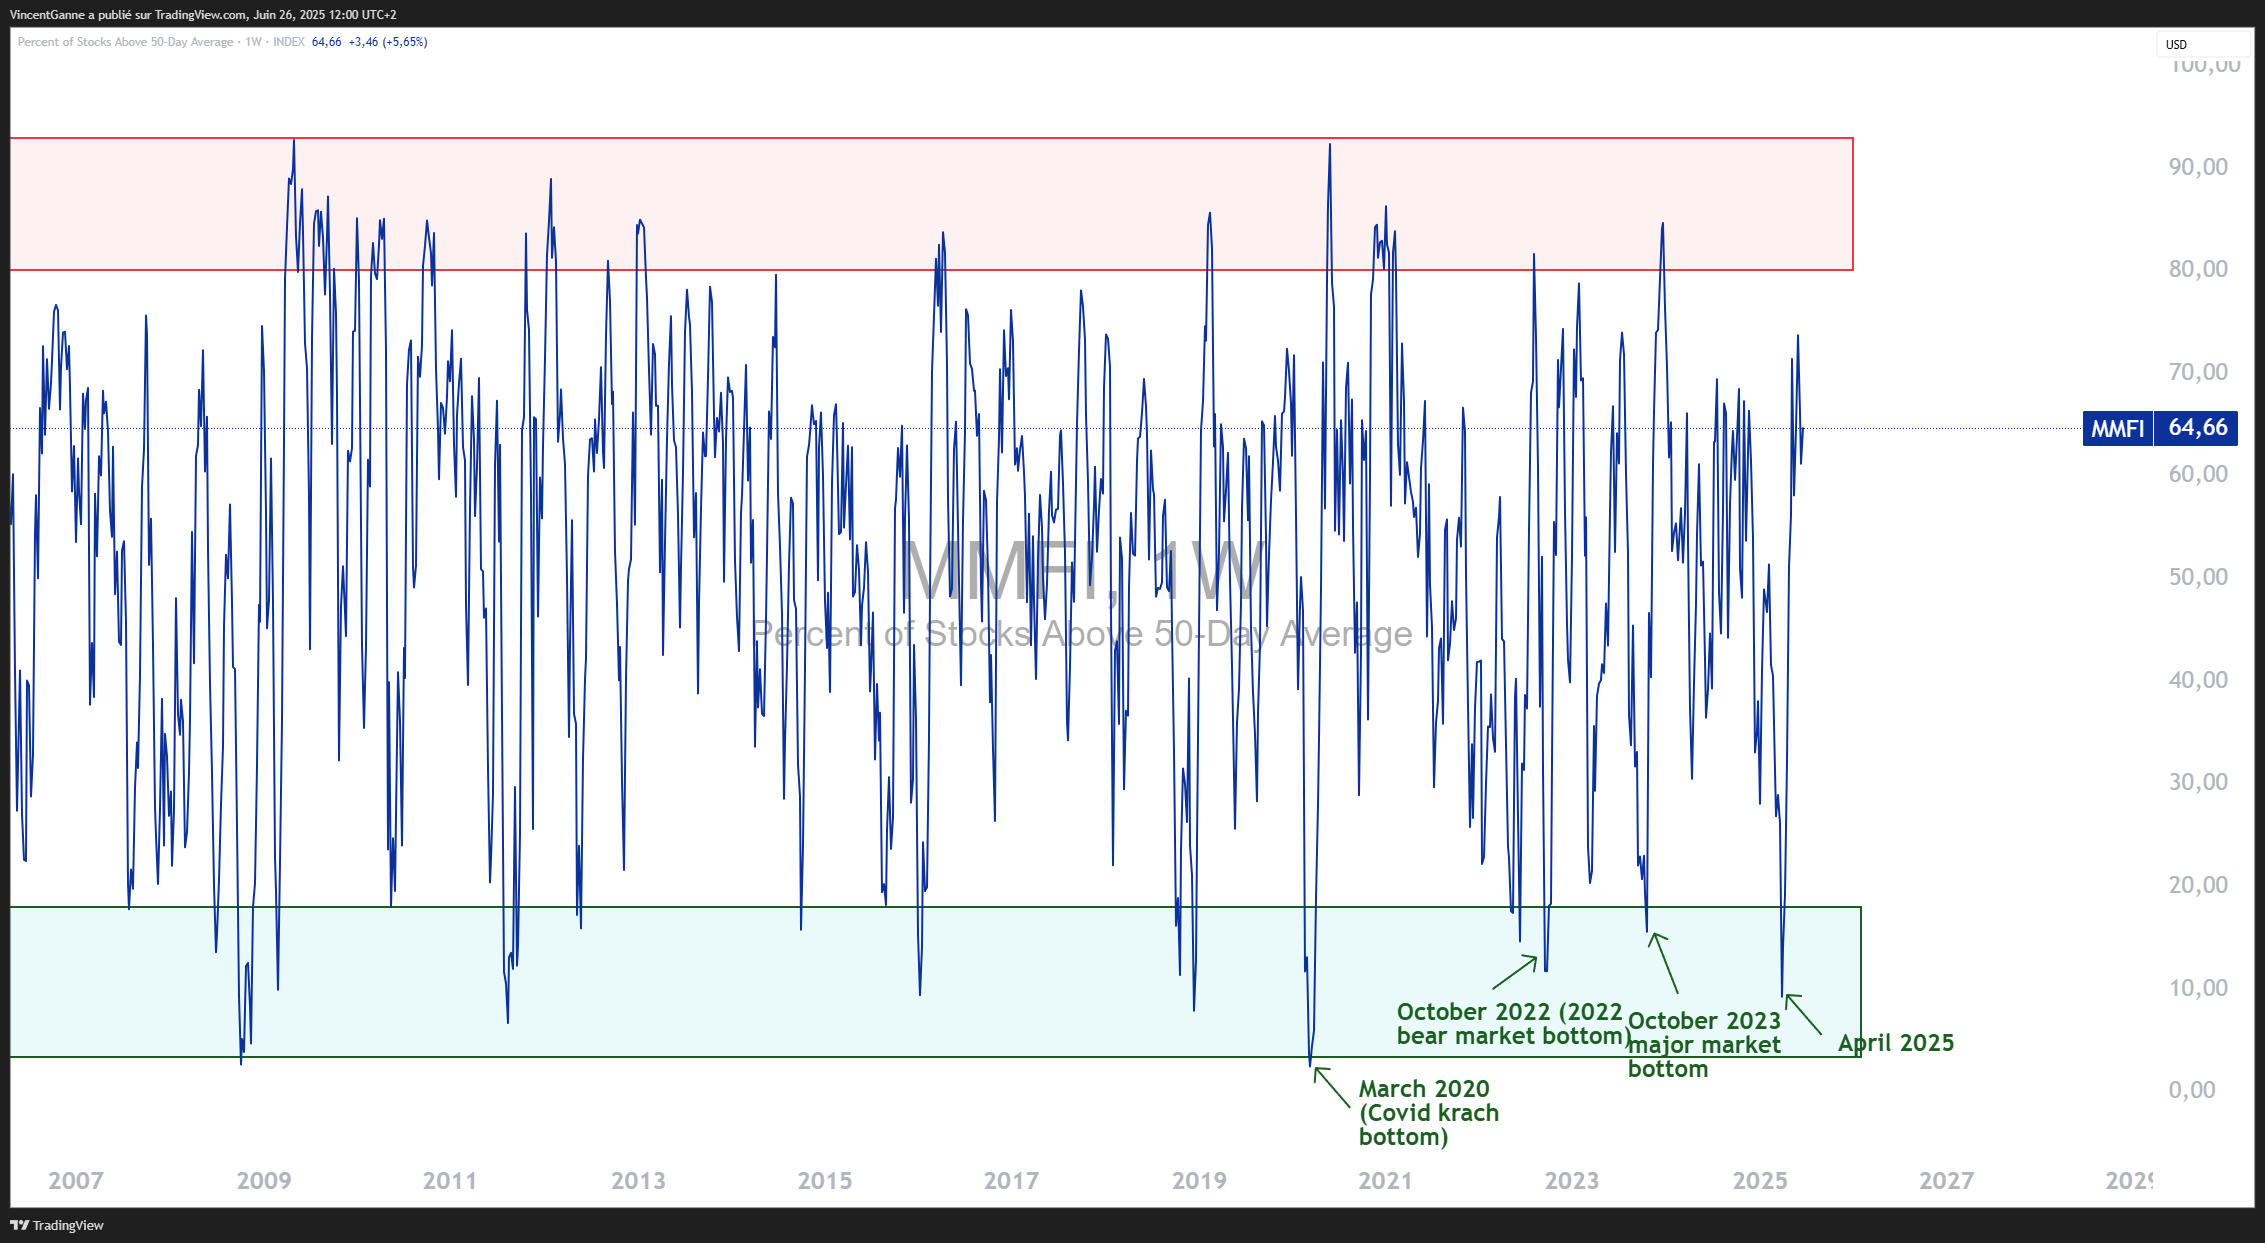2265x1243 pixels.
Task: Click the 2011 label on time axis
Action: (450, 1181)
